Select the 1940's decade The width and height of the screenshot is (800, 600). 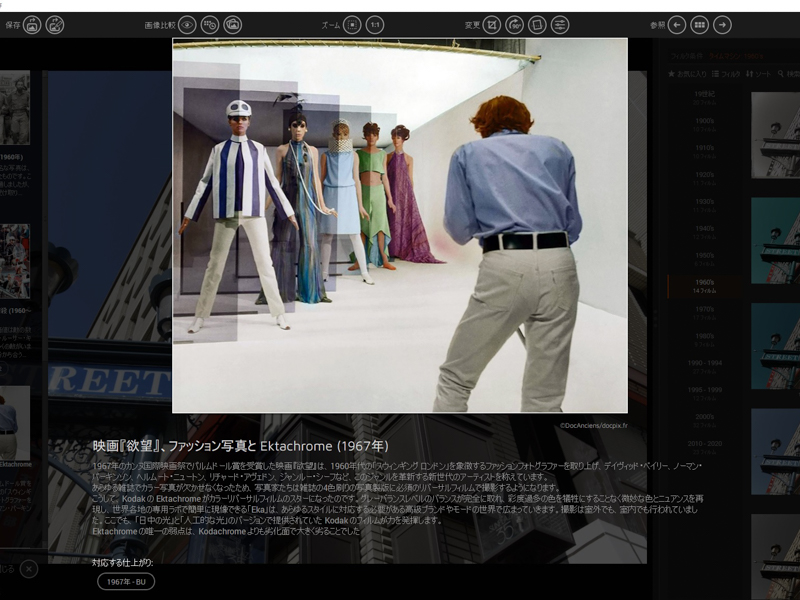pyautogui.click(x=705, y=232)
